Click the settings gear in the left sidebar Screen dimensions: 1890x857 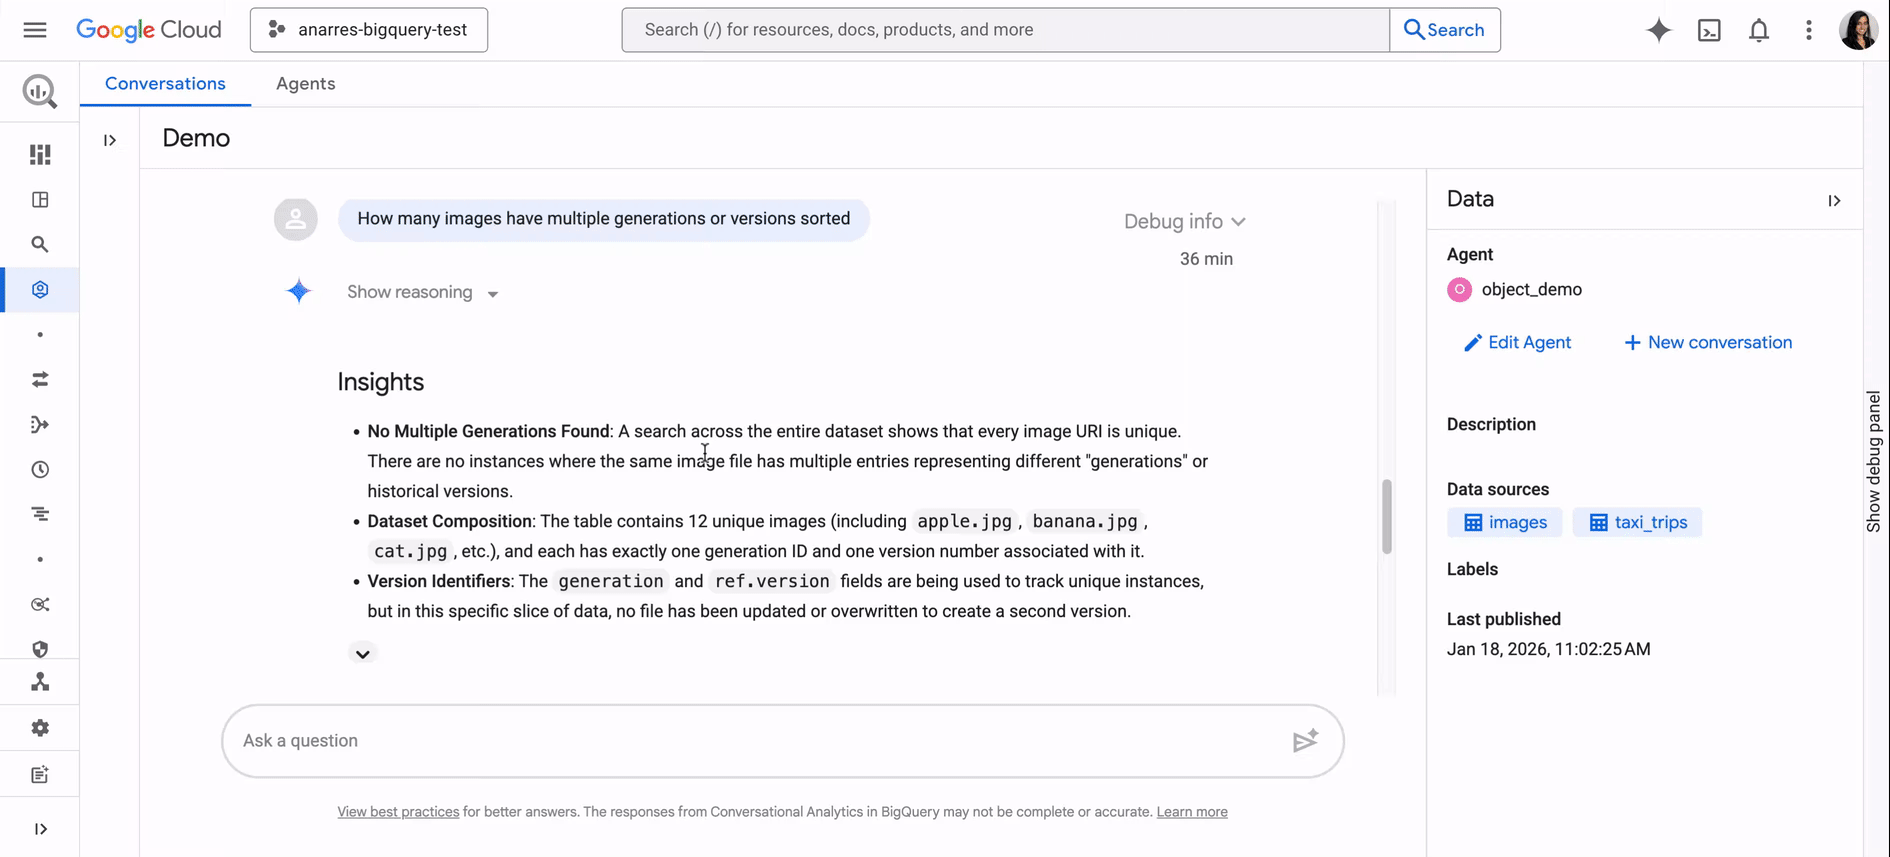point(40,727)
